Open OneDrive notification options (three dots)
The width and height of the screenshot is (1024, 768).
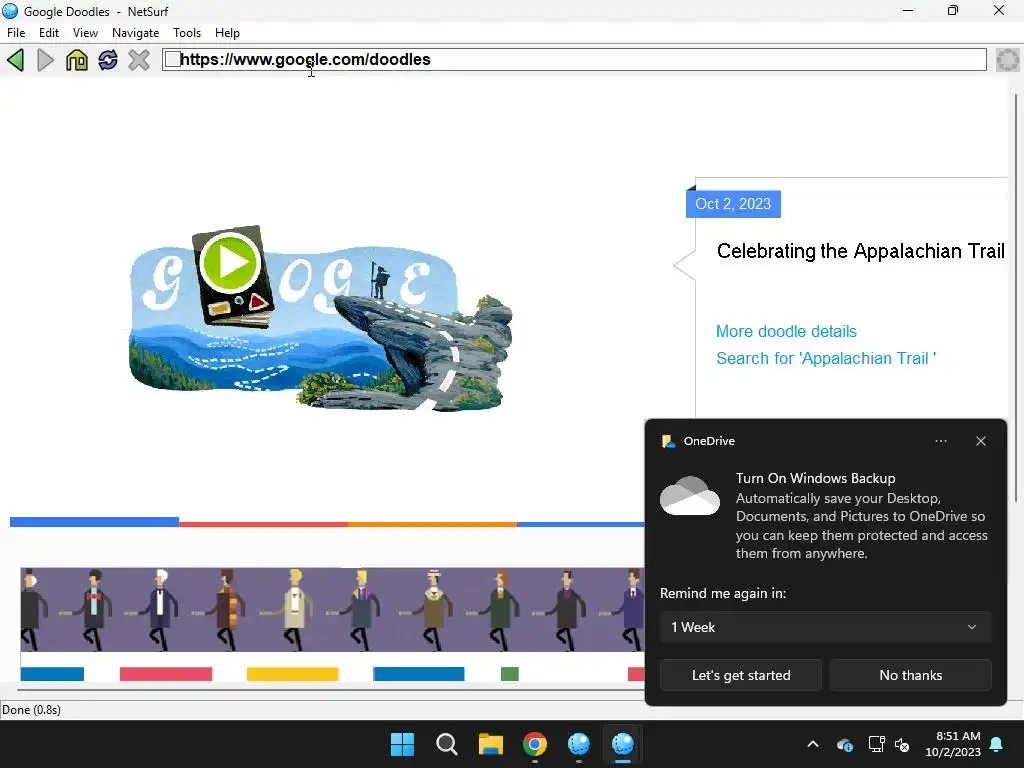coord(940,441)
